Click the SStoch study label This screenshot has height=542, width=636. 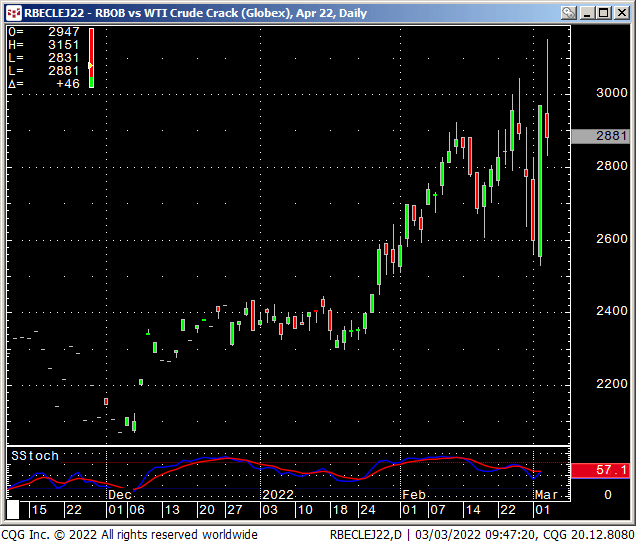coord(35,456)
